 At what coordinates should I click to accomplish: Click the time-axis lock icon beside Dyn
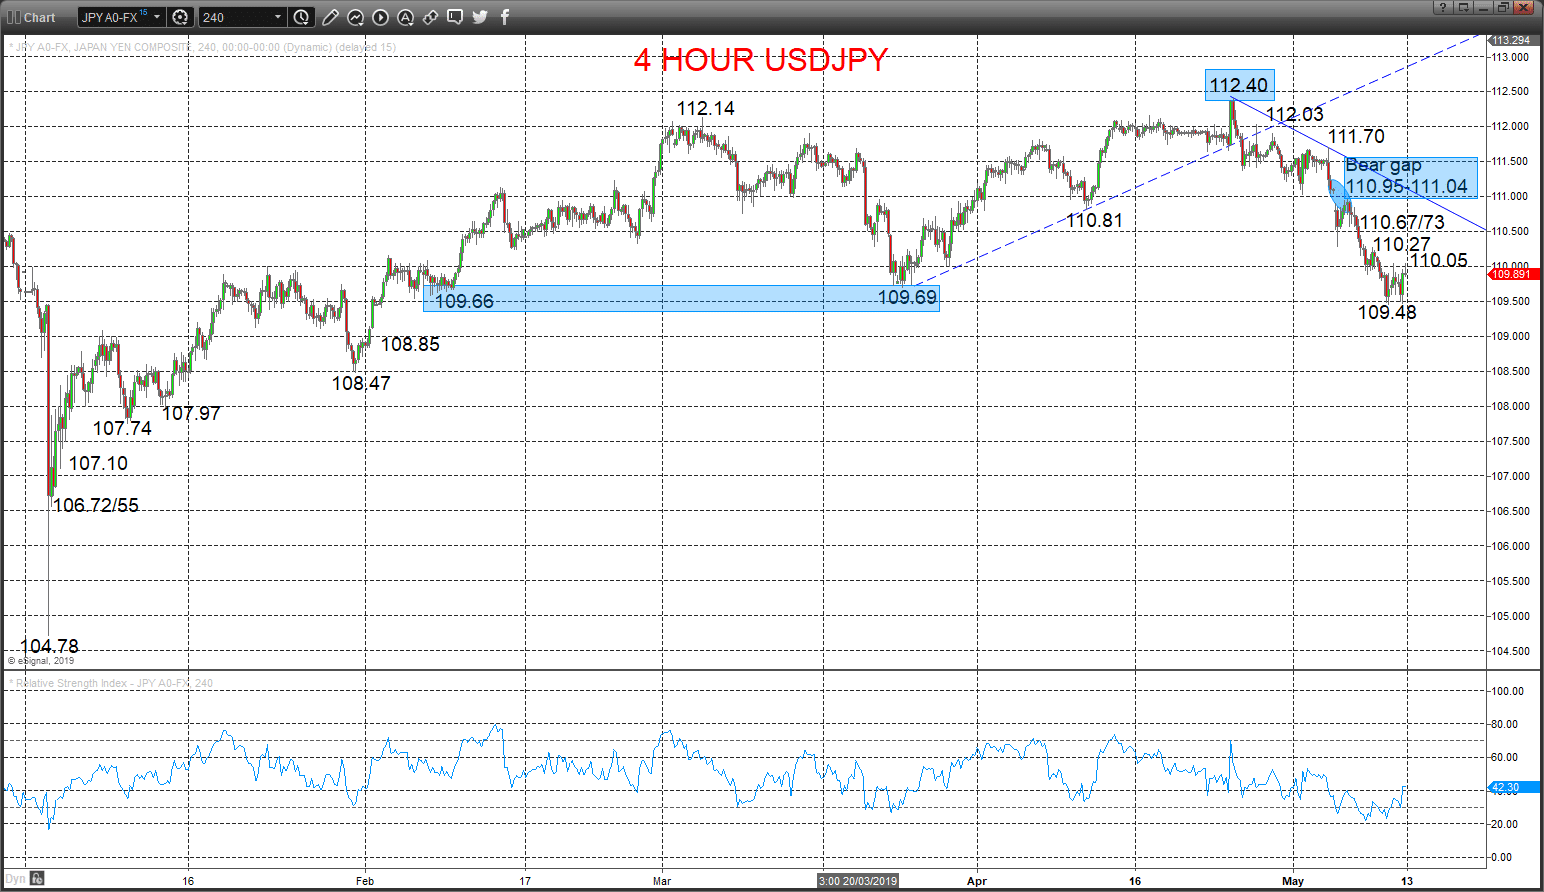37,879
